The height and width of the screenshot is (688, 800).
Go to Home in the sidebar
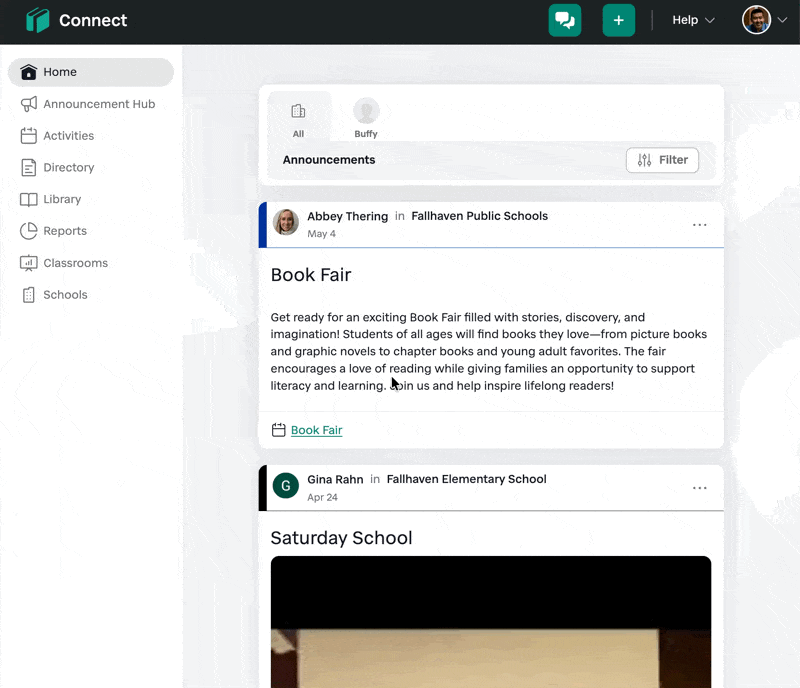pyautogui.click(x=91, y=72)
